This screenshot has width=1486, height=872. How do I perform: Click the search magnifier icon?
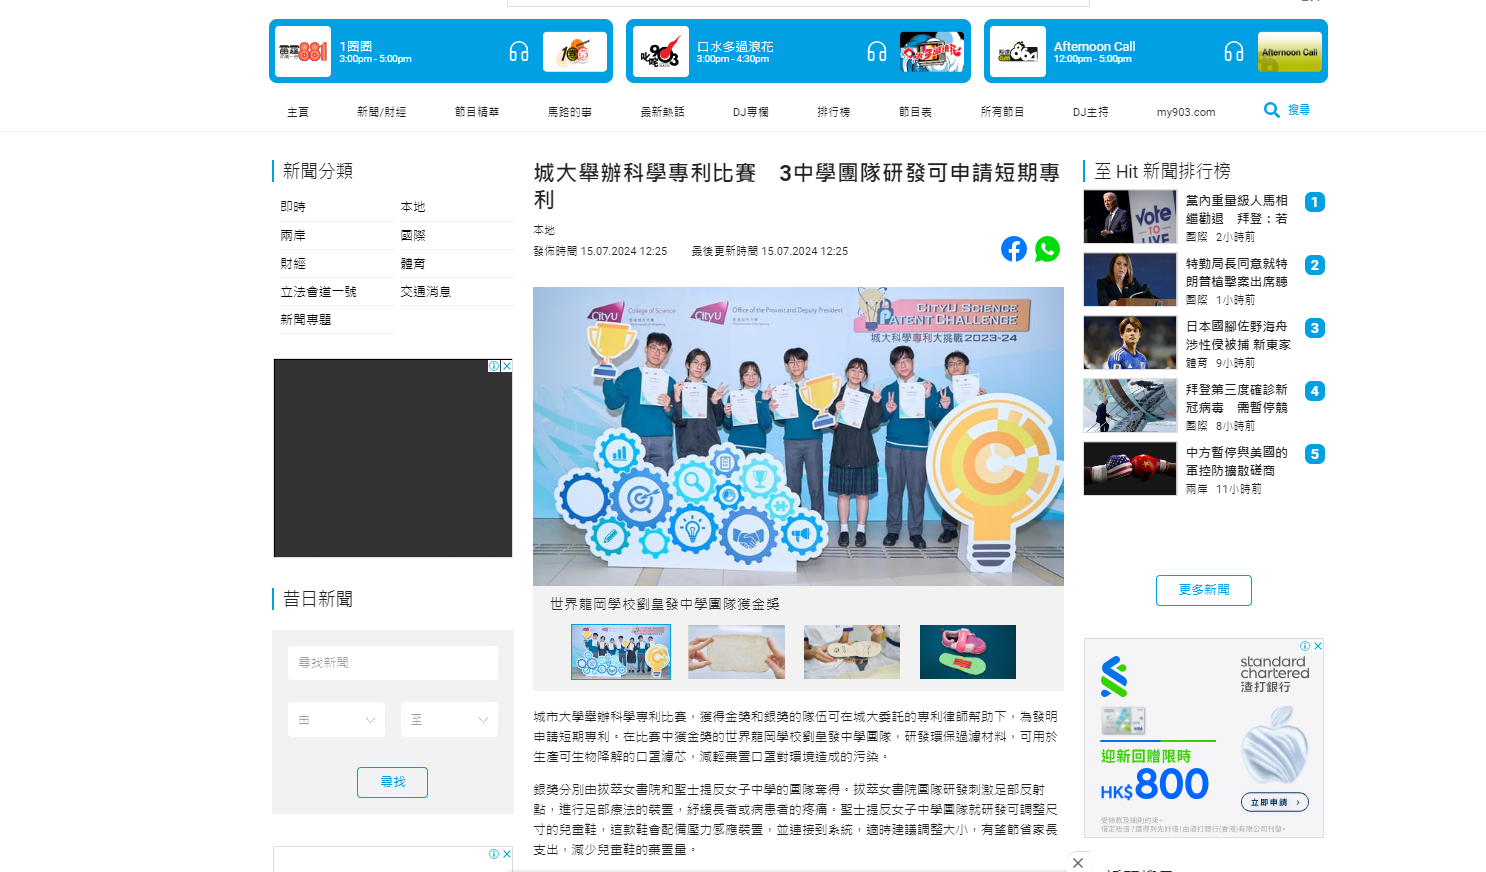pyautogui.click(x=1271, y=110)
